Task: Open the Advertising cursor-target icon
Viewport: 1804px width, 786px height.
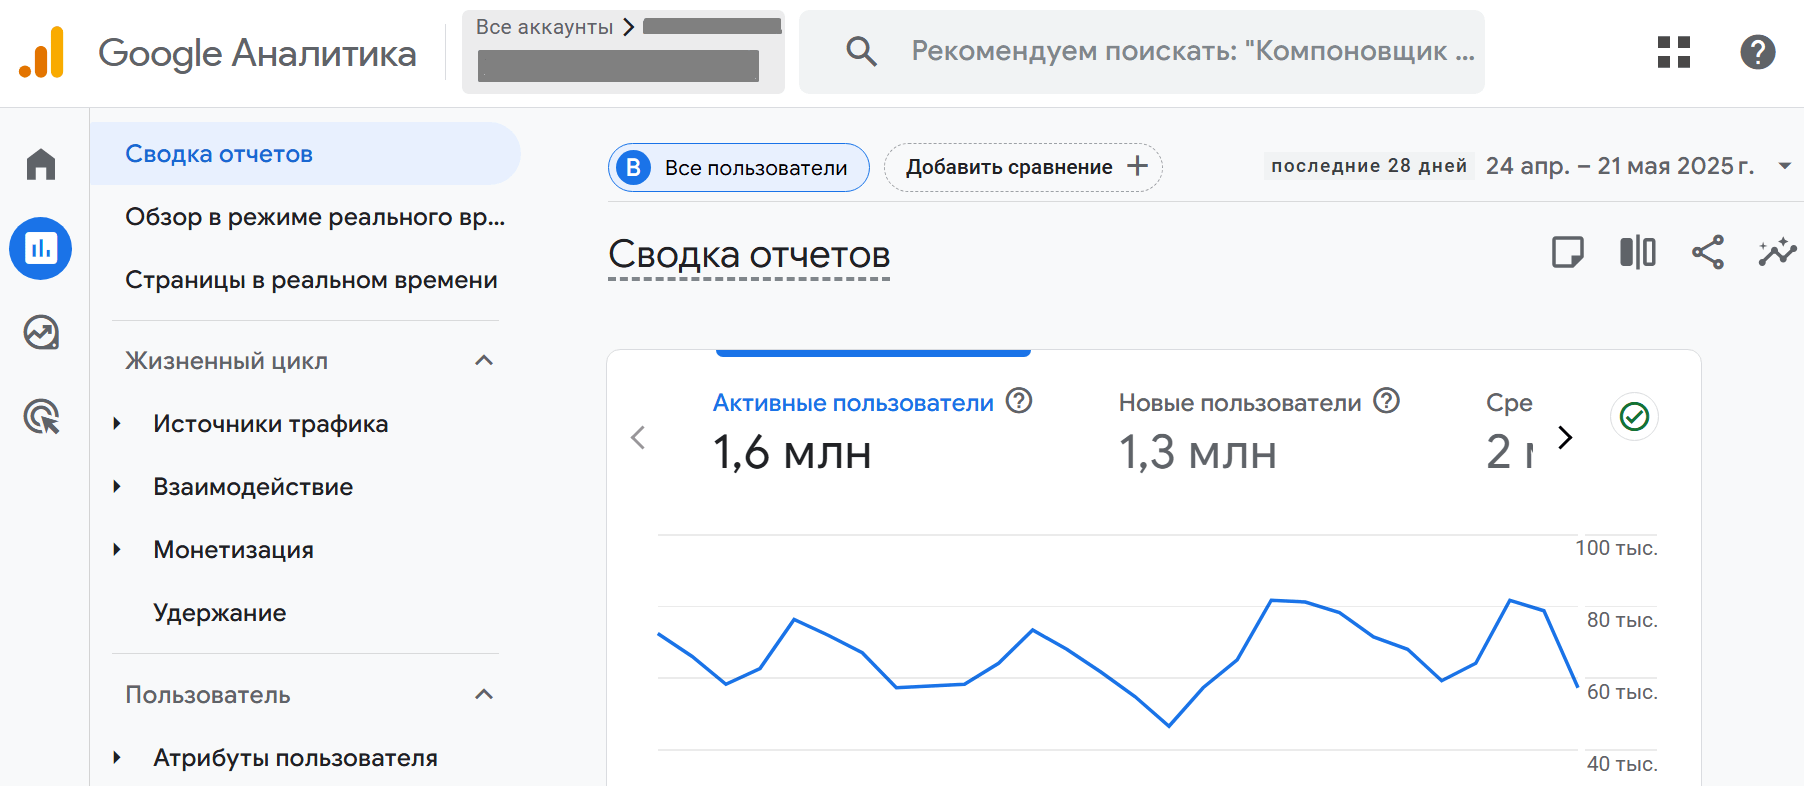Action: [41, 416]
